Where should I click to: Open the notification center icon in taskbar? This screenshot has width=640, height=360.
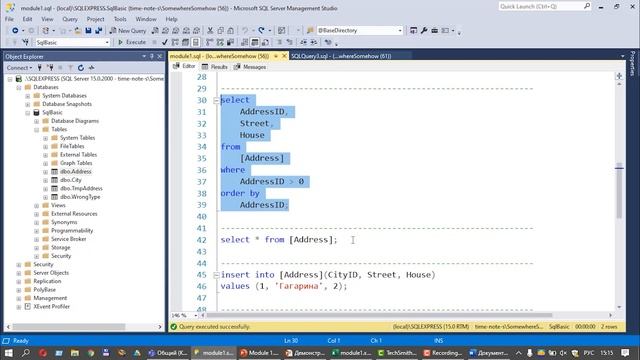tap(625, 353)
